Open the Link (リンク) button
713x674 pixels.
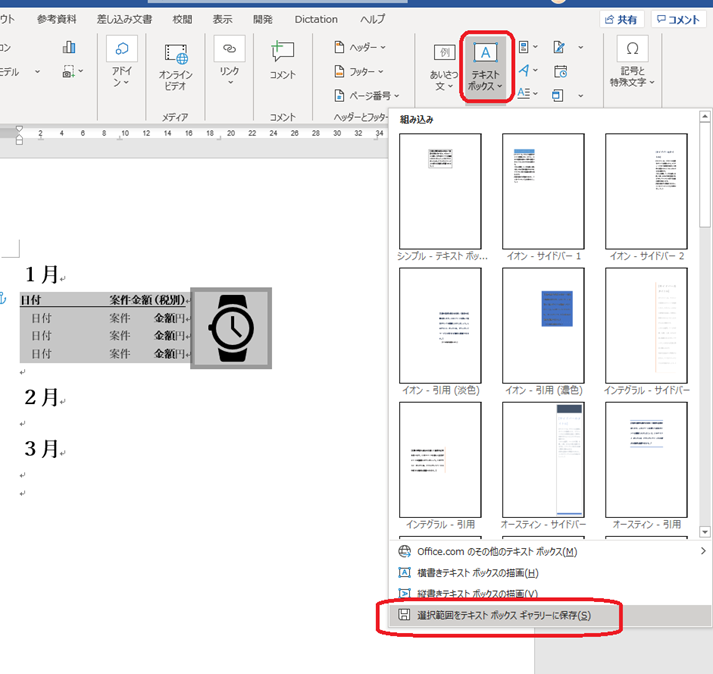pyautogui.click(x=229, y=60)
